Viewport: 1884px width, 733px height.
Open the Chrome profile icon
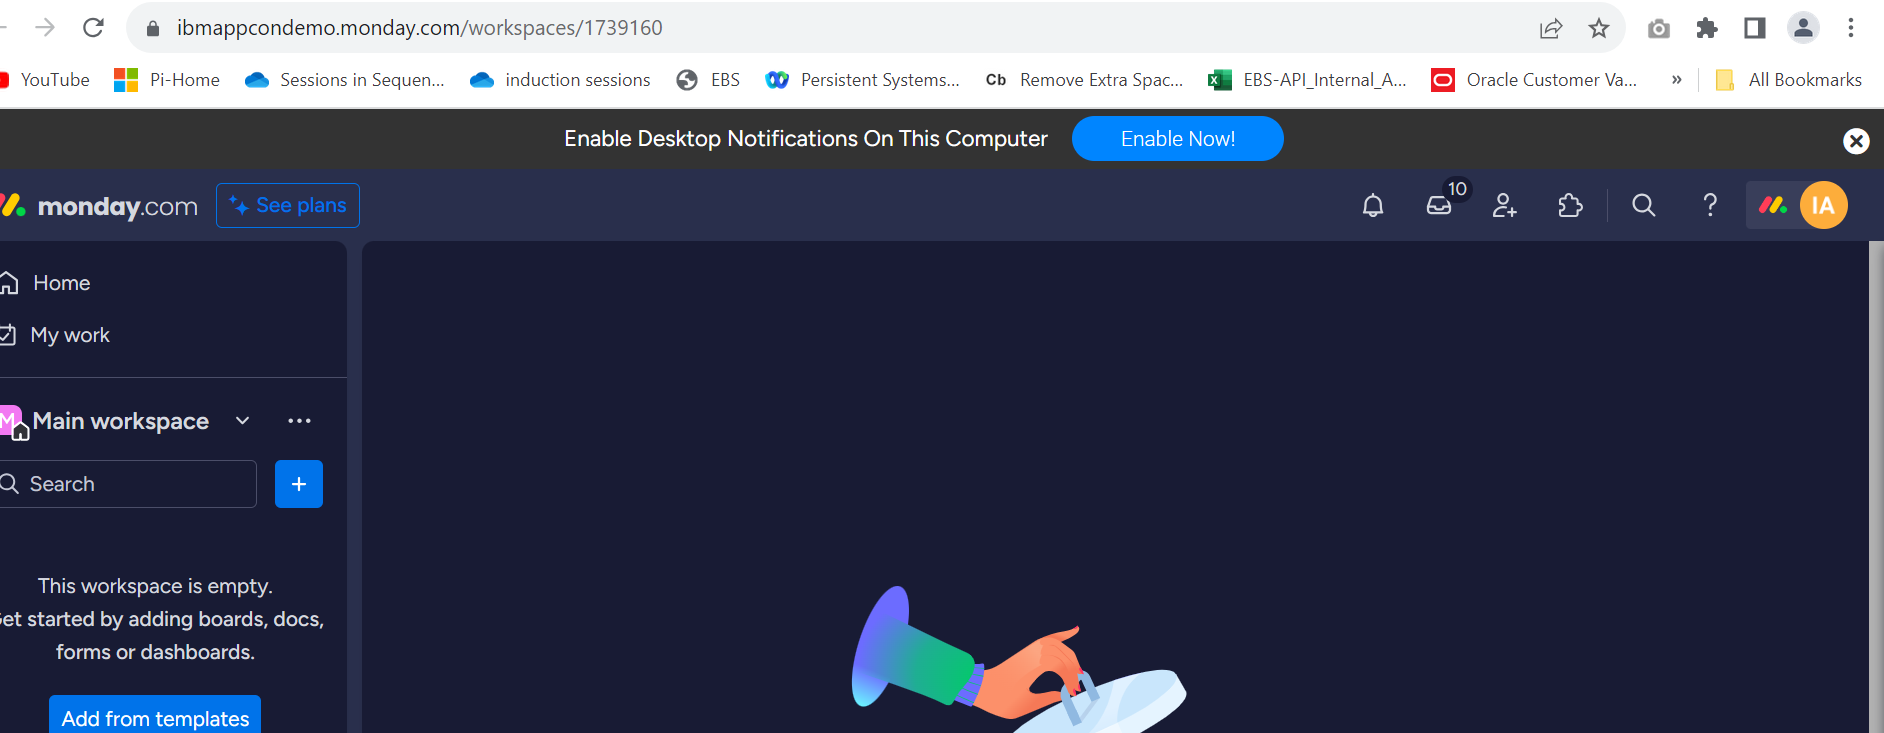(x=1803, y=28)
